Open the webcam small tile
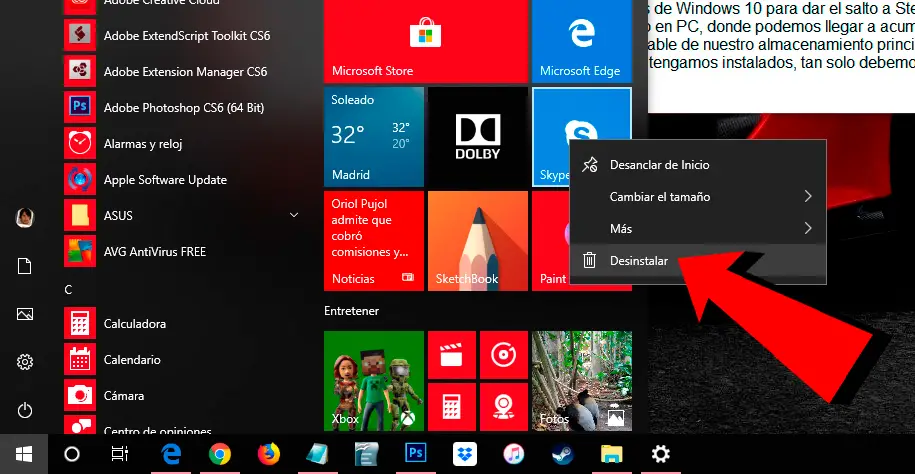The height and width of the screenshot is (474, 915). [x=504, y=407]
